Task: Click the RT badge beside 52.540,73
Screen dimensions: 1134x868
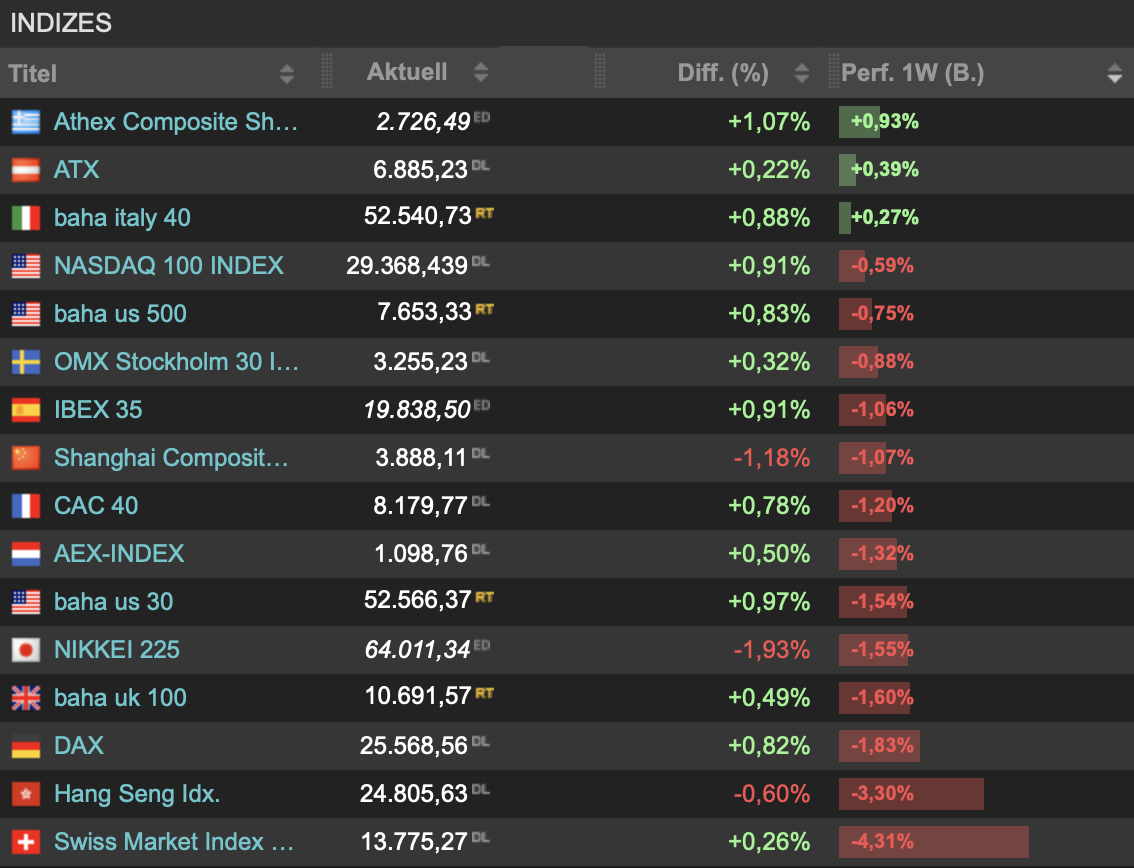Action: pyautogui.click(x=485, y=213)
